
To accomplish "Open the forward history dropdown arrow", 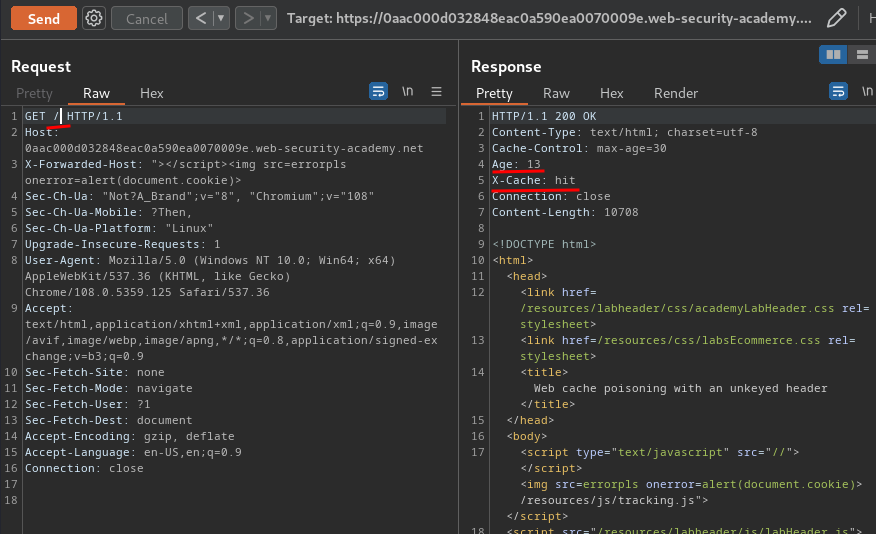I will point(268,18).
